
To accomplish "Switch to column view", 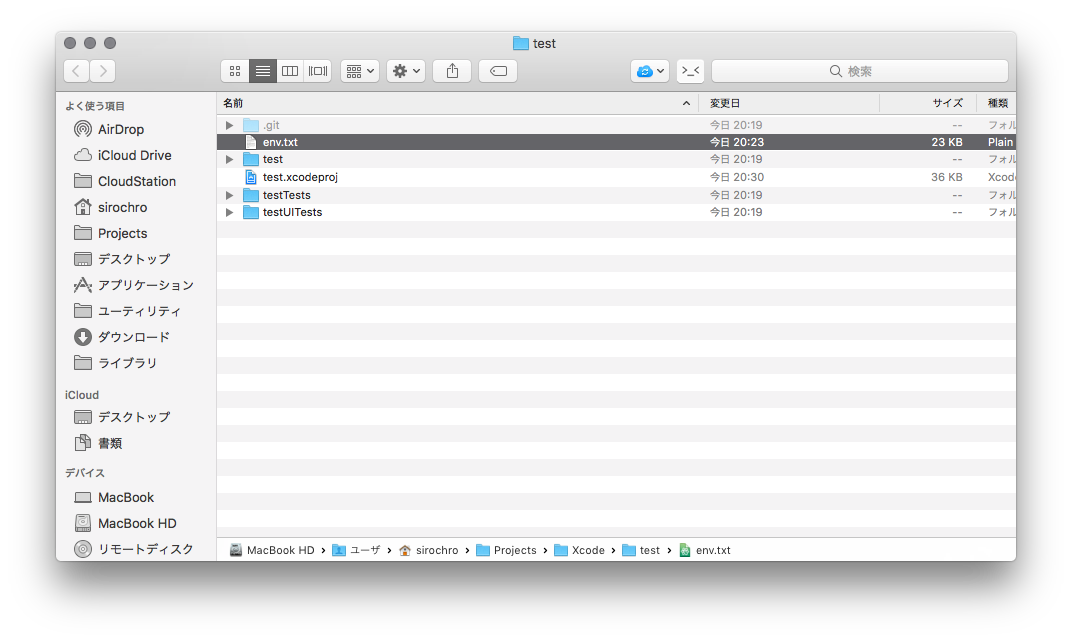I will [x=289, y=70].
